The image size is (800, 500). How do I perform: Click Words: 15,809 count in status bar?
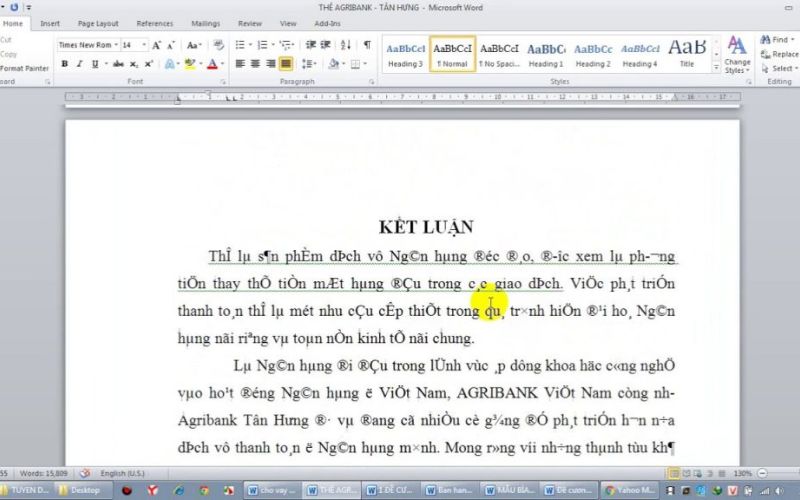[x=43, y=473]
